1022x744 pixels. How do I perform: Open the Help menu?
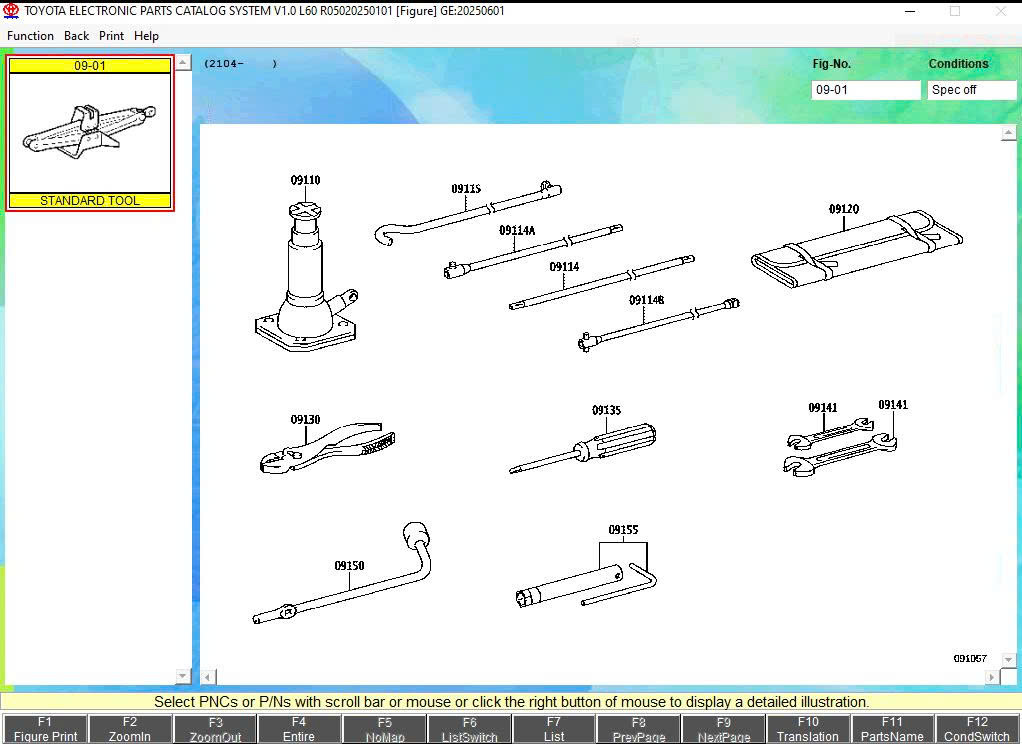[x=146, y=36]
